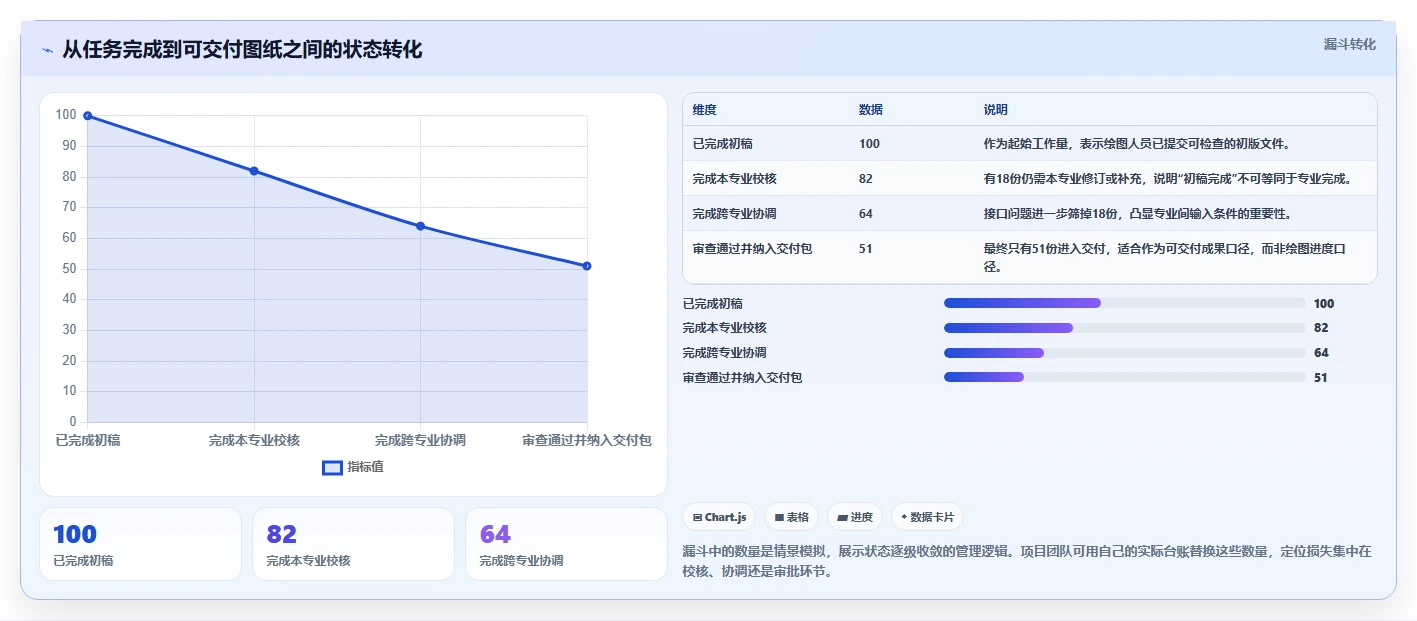Click the 已完成初稿 label in the progress list

click(713, 304)
